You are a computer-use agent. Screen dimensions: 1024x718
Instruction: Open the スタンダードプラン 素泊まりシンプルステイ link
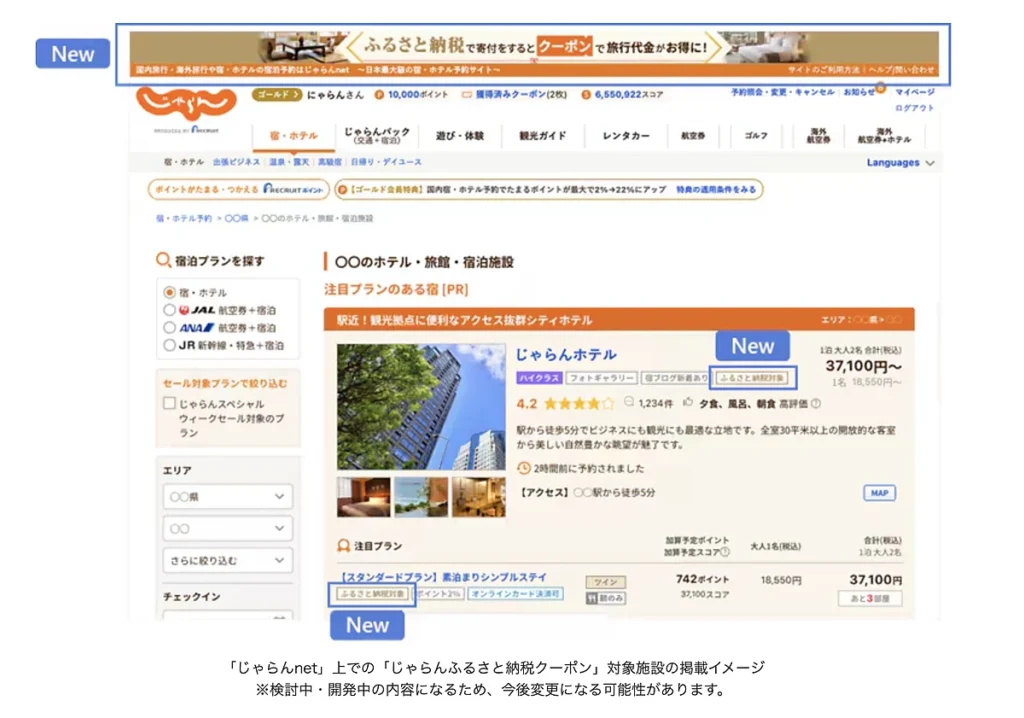444,577
